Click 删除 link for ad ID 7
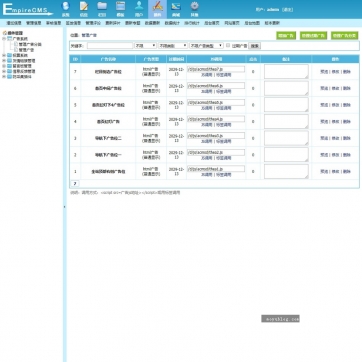The height and width of the screenshot is (362, 362). coord(347,72)
